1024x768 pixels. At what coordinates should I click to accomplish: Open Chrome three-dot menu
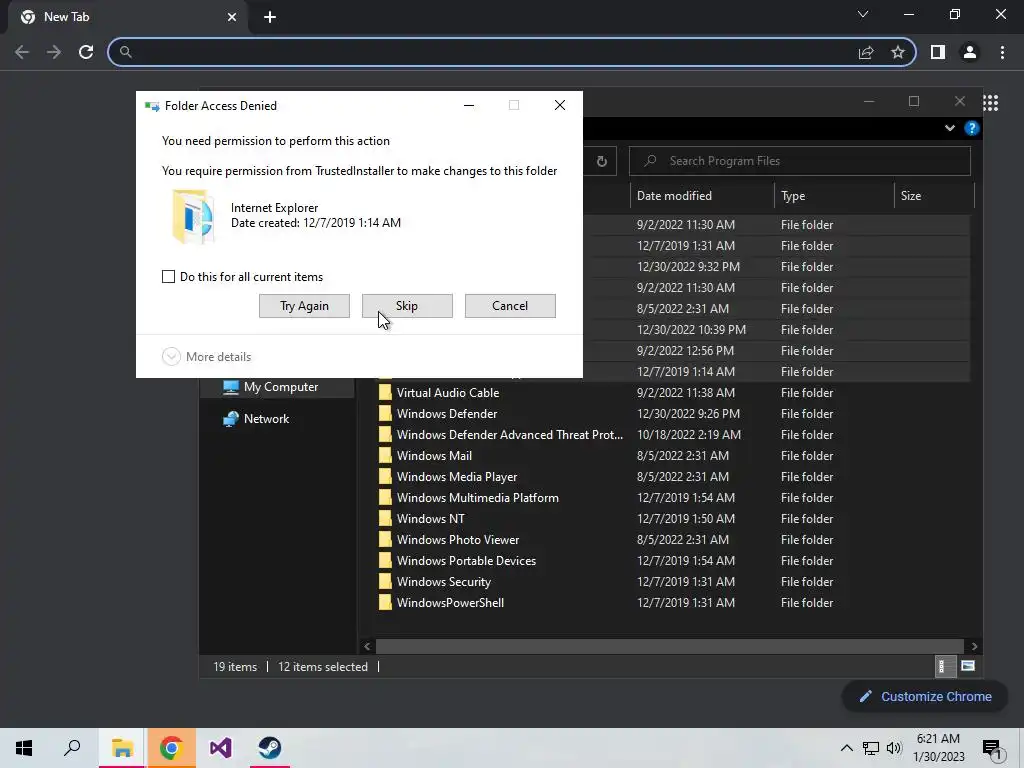coord(1002,52)
